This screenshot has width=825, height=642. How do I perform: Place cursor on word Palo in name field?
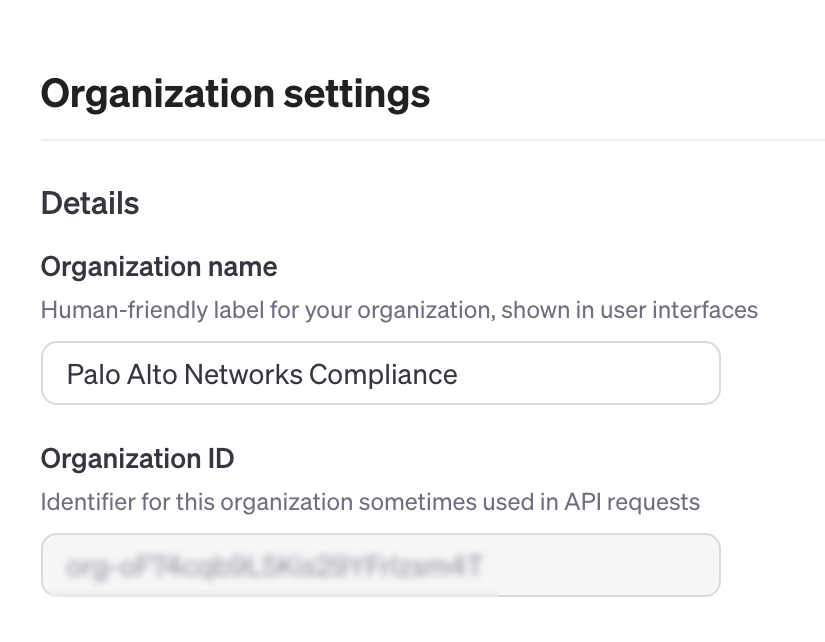89,374
